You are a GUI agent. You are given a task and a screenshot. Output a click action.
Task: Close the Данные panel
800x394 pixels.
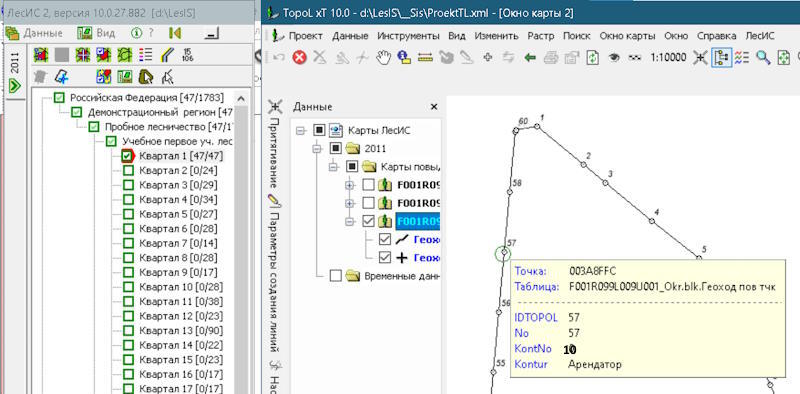tap(434, 107)
